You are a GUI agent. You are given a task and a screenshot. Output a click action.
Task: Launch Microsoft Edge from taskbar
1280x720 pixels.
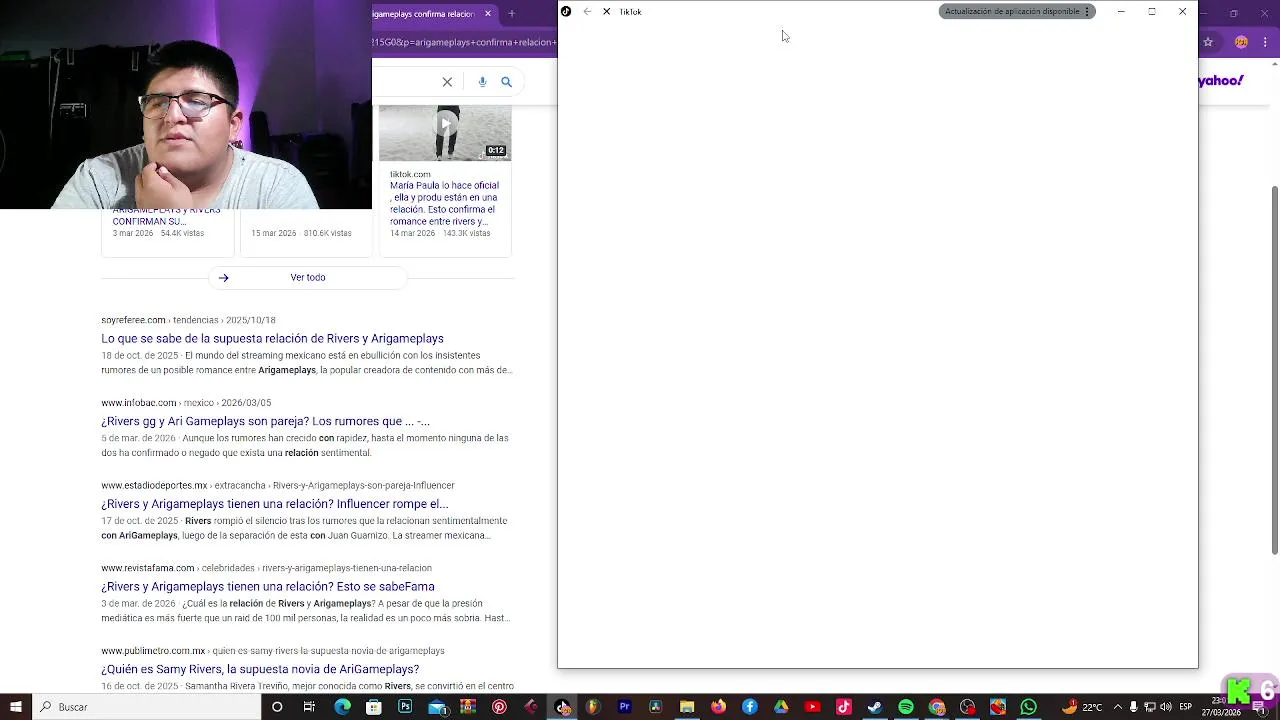(x=342, y=707)
